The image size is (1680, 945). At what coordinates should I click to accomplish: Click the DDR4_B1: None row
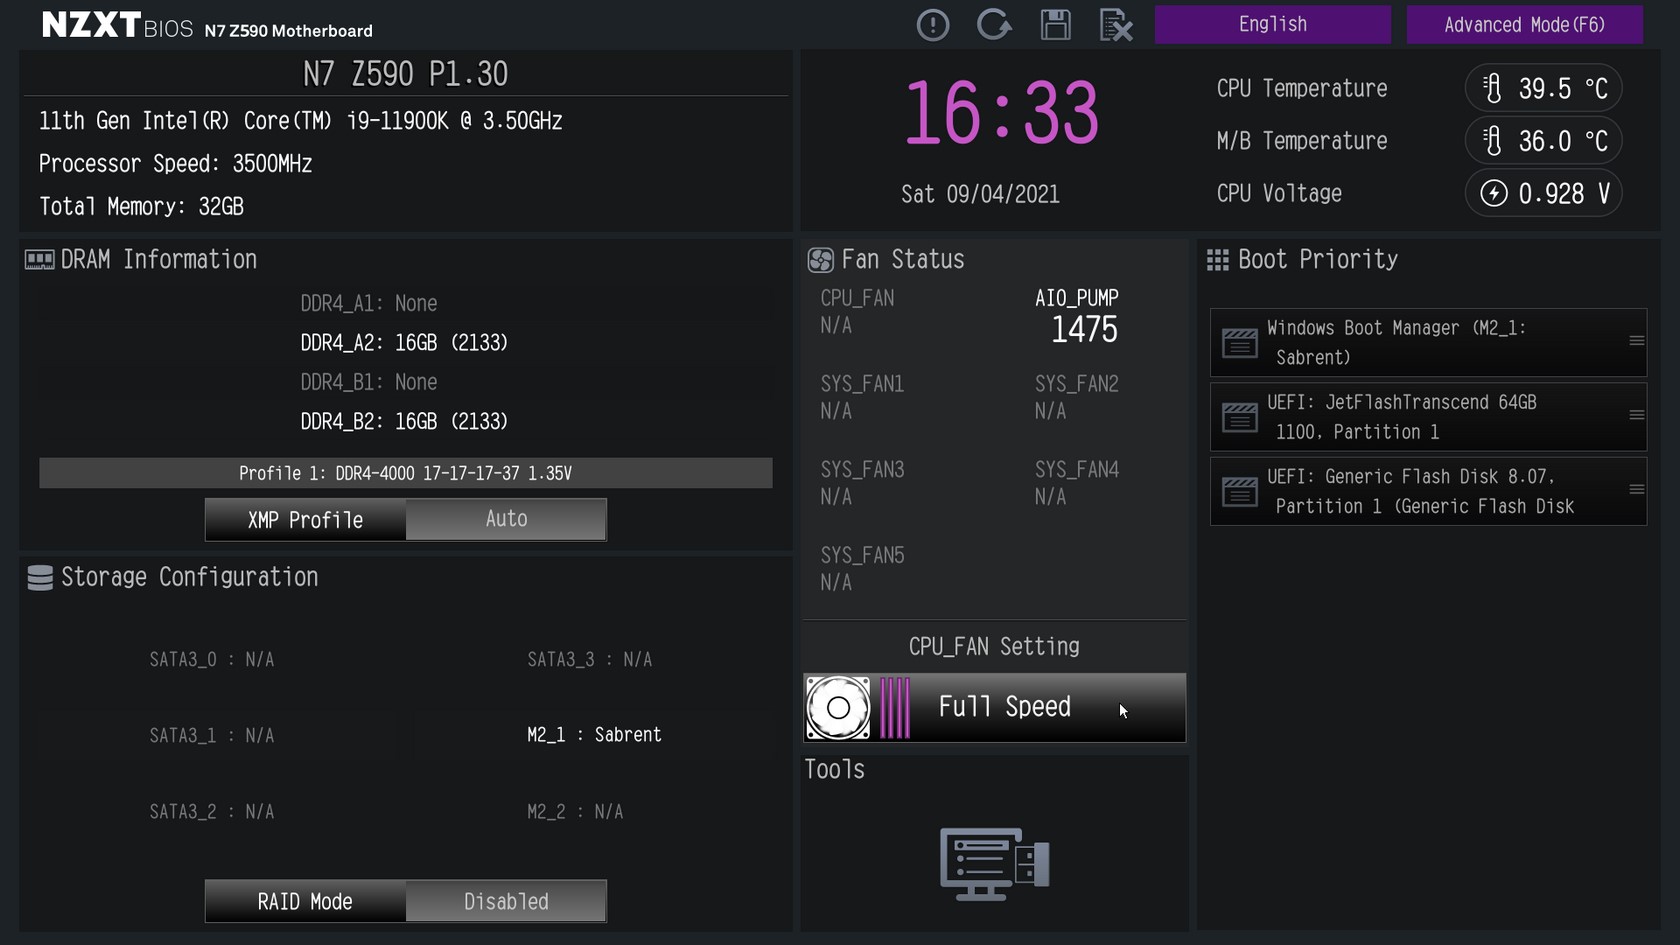pyautogui.click(x=369, y=382)
